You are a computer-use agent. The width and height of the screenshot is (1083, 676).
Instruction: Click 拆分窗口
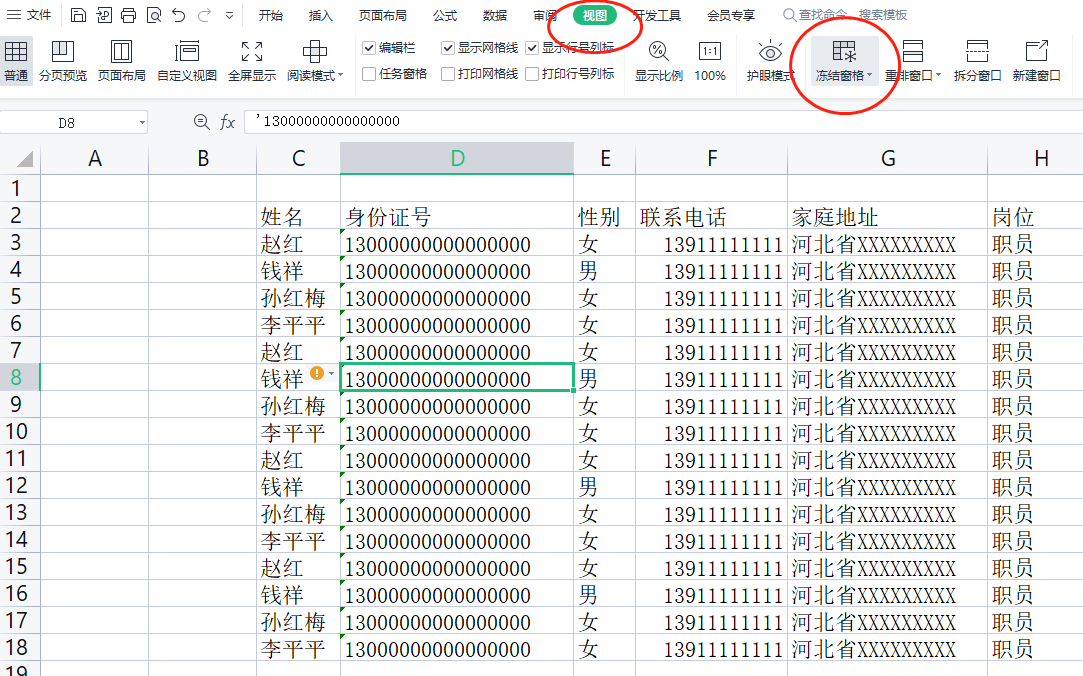(977, 61)
